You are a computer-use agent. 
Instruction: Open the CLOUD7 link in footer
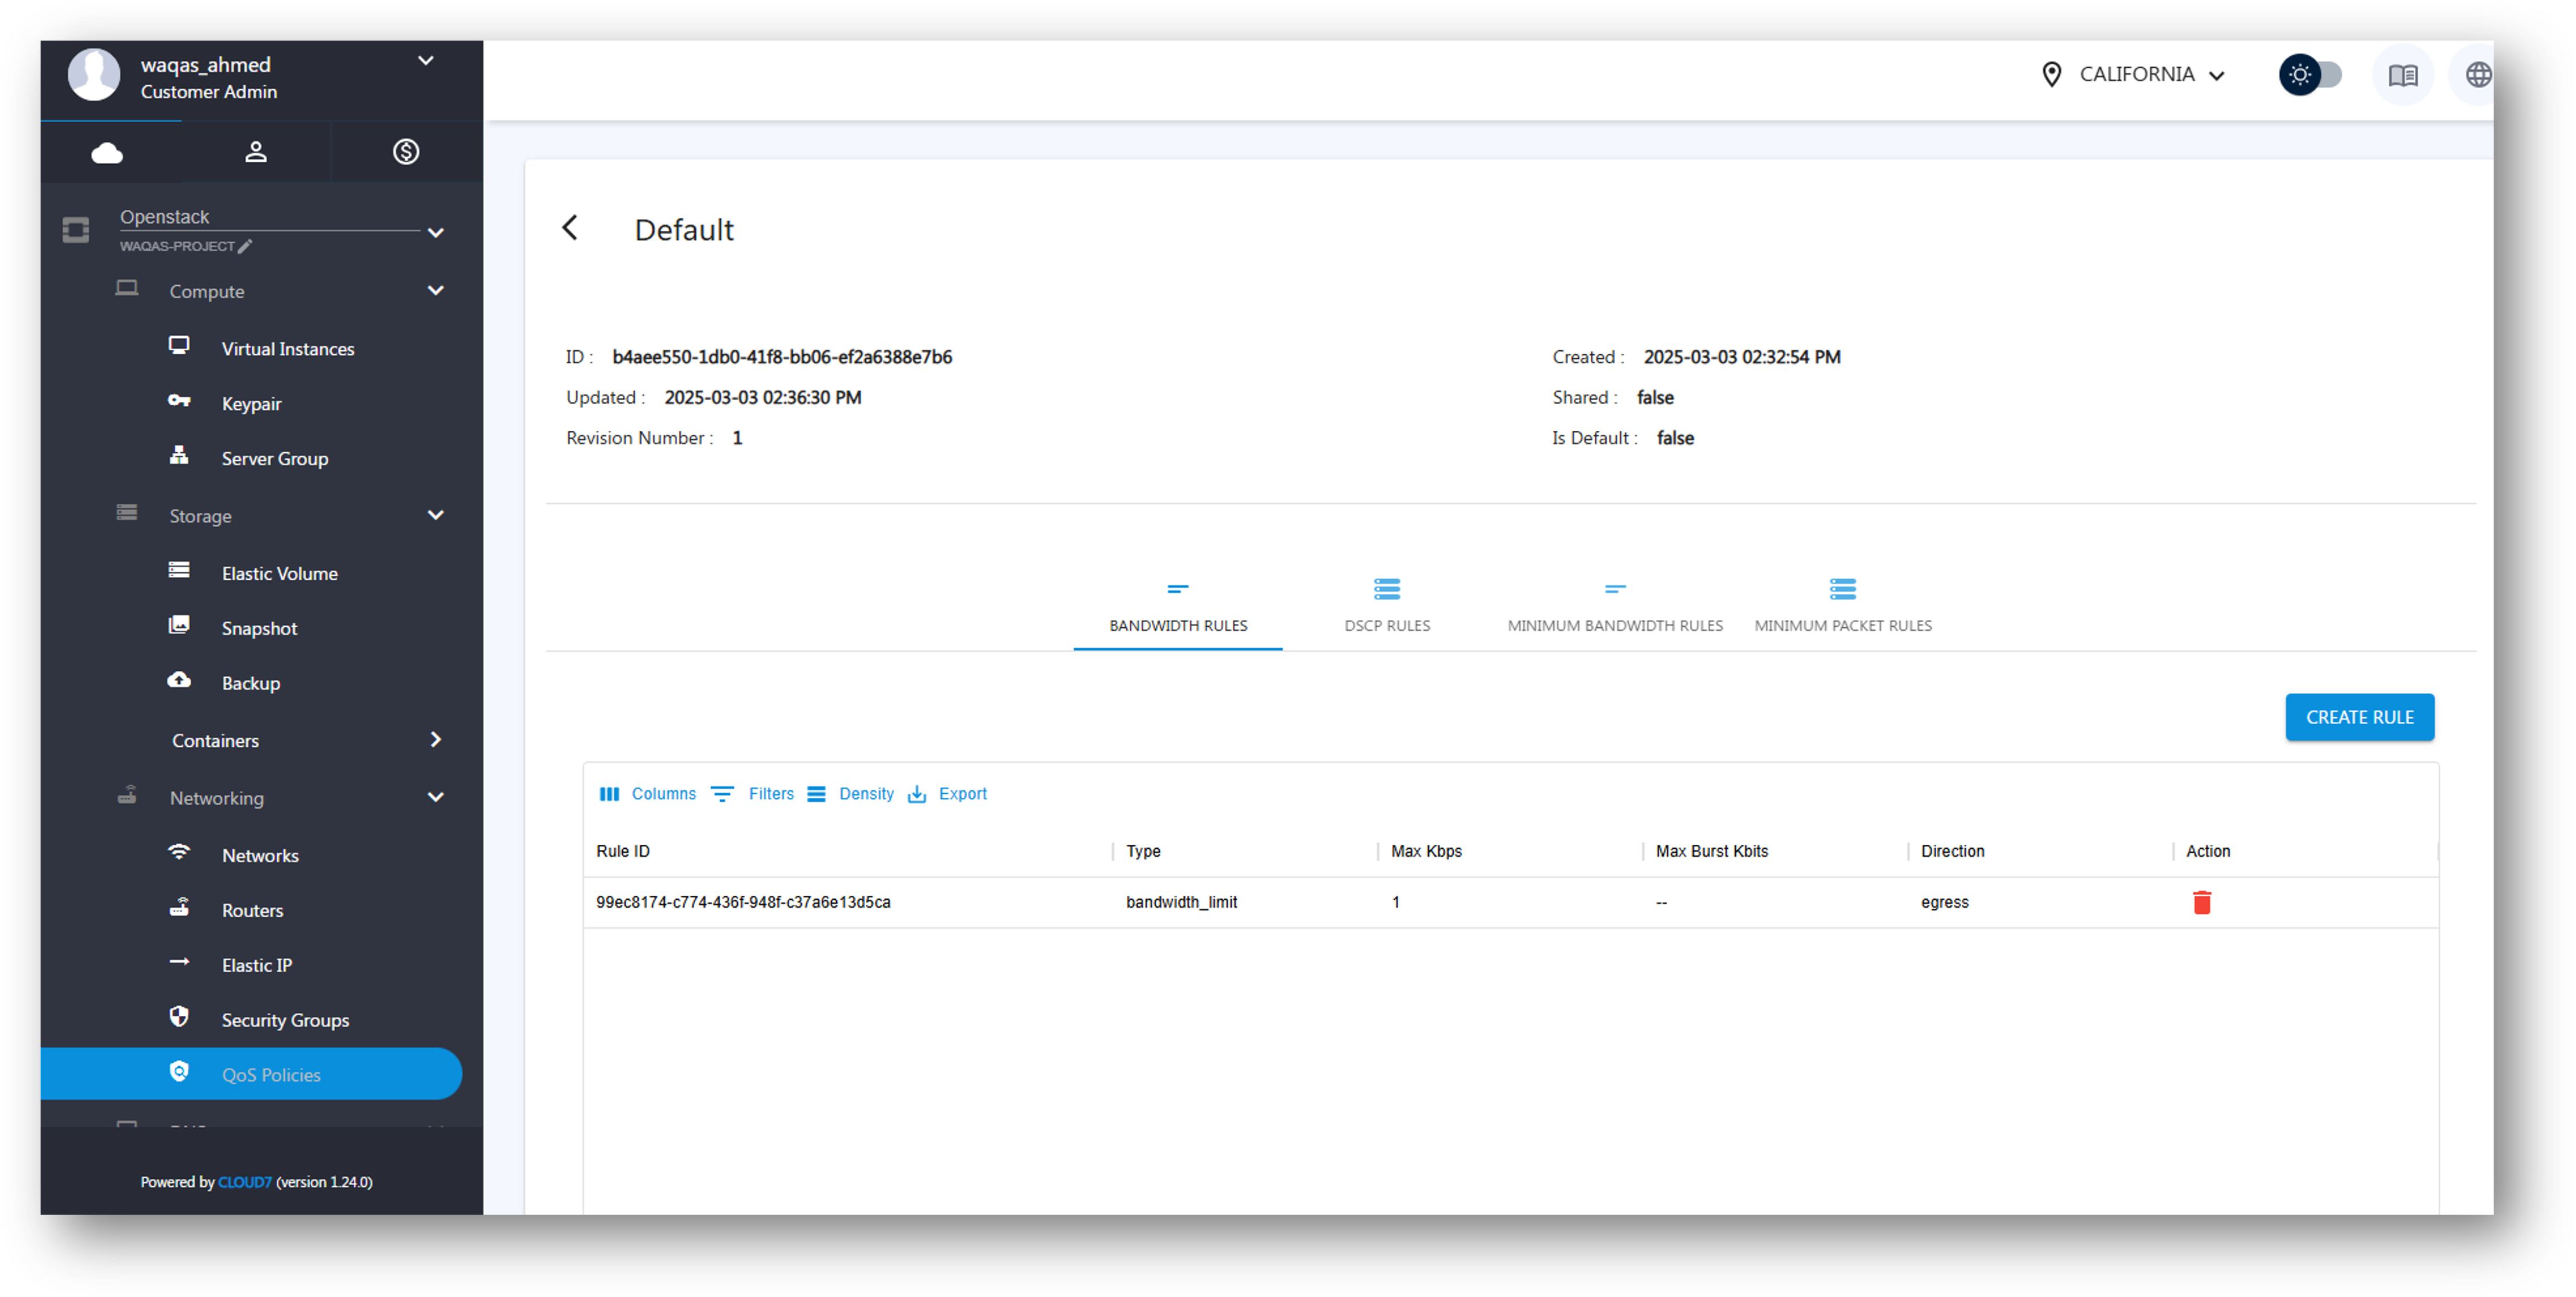pyautogui.click(x=244, y=1182)
